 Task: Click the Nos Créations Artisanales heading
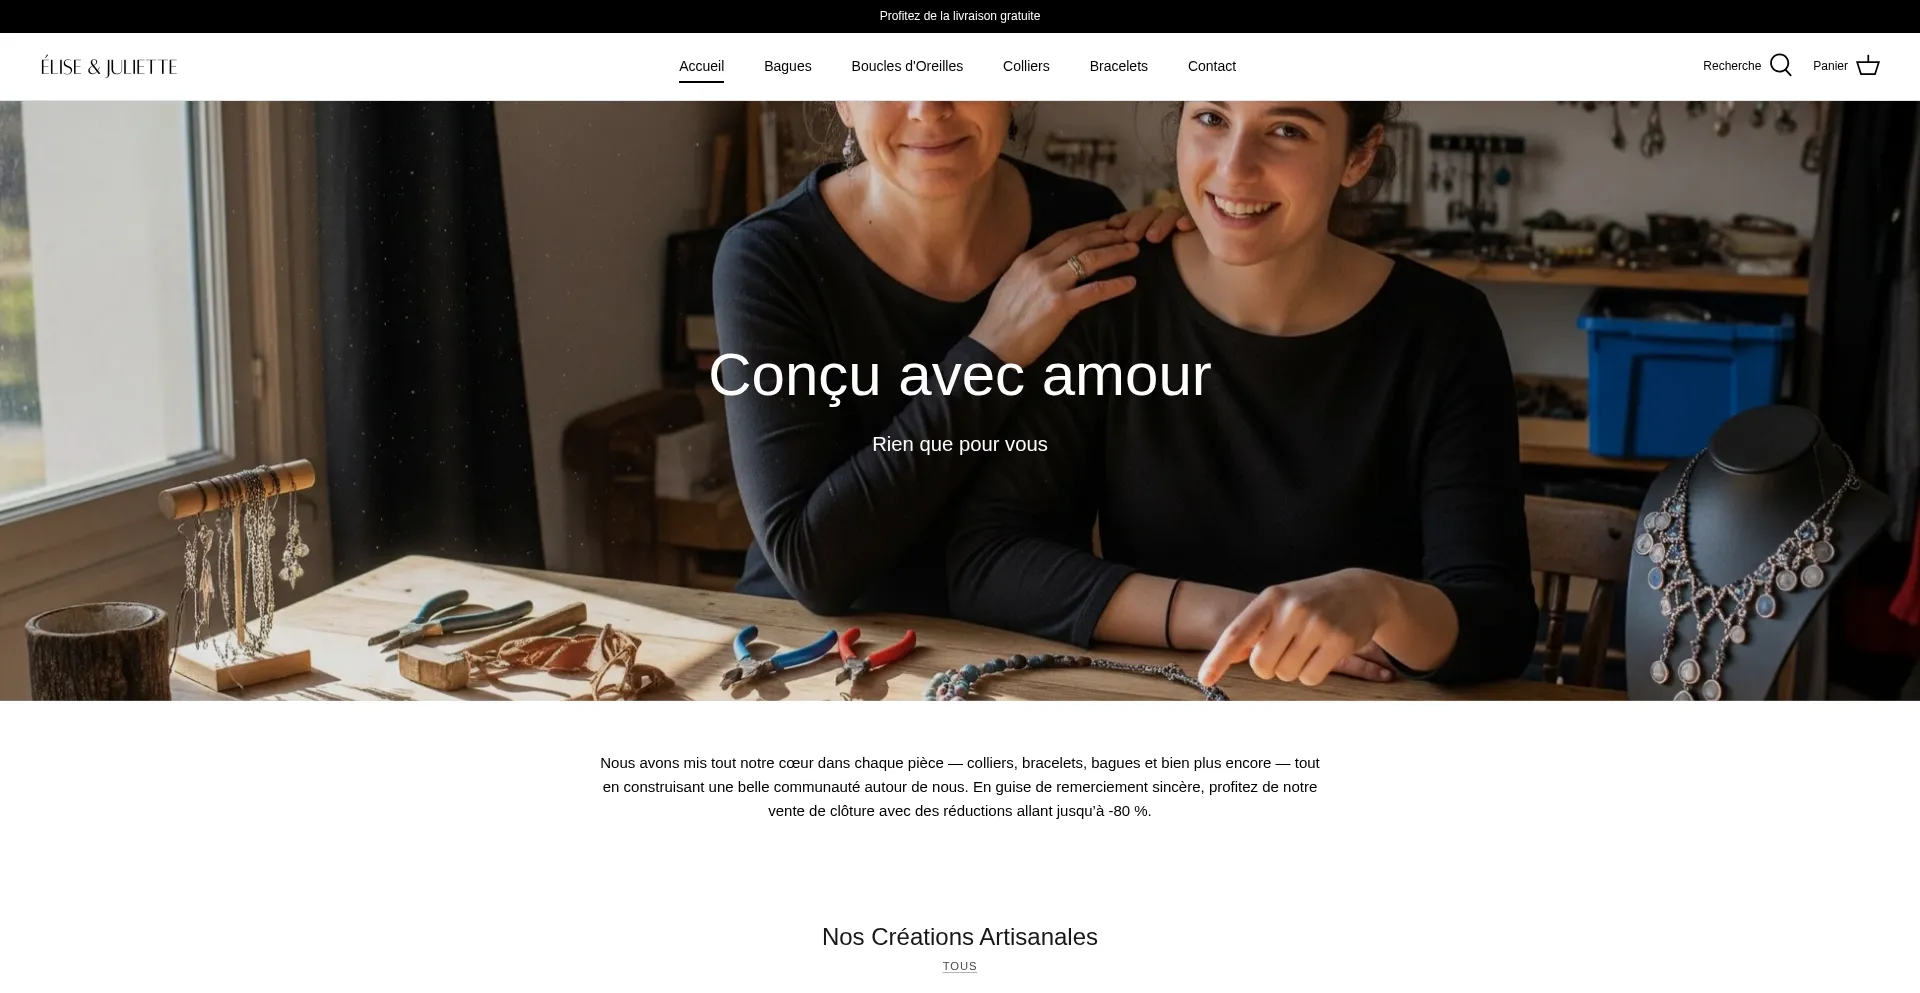(959, 937)
